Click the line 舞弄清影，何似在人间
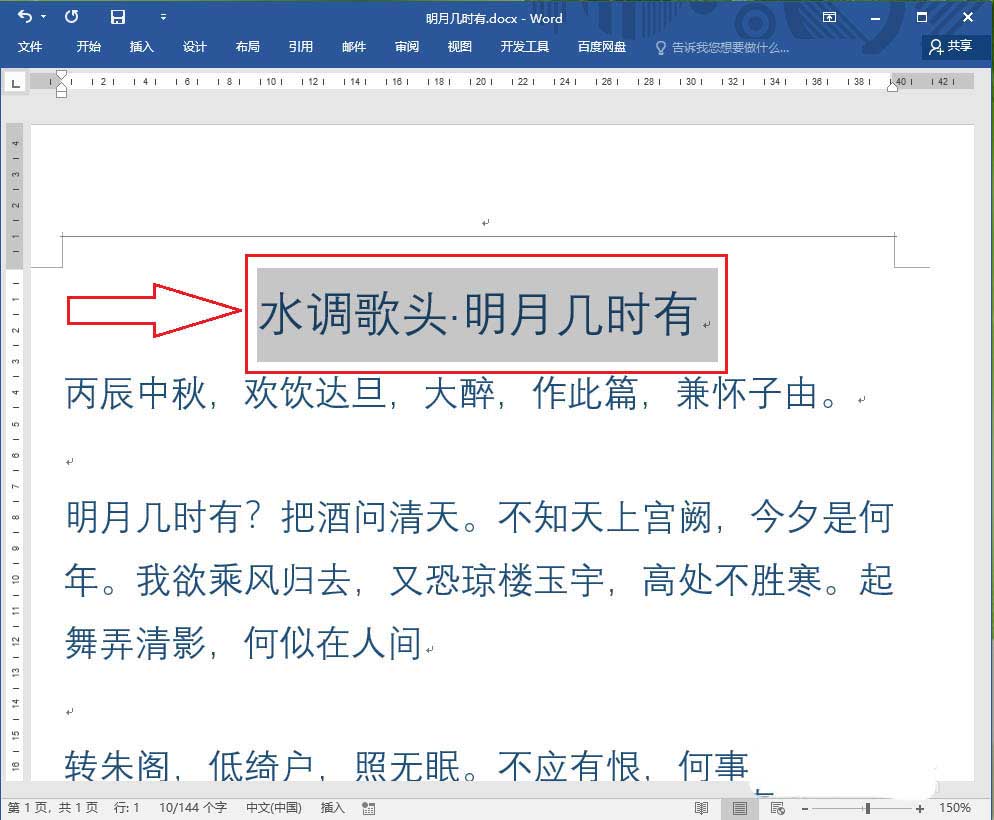Viewport: 994px width, 820px height. tap(243, 643)
